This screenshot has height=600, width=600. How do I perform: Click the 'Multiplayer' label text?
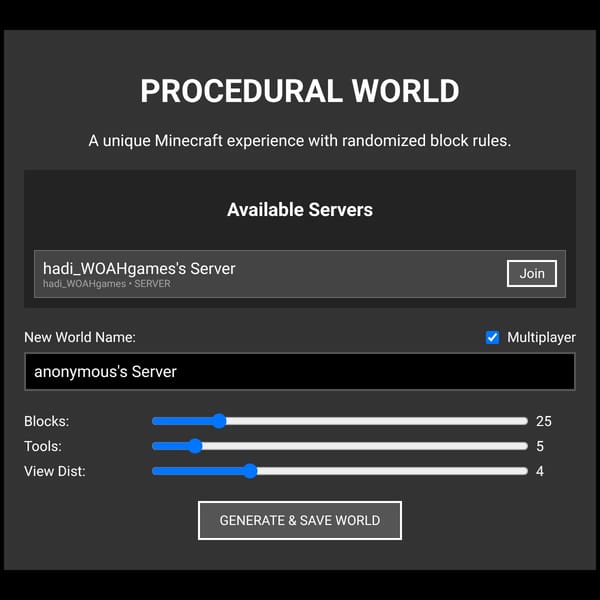coord(541,337)
